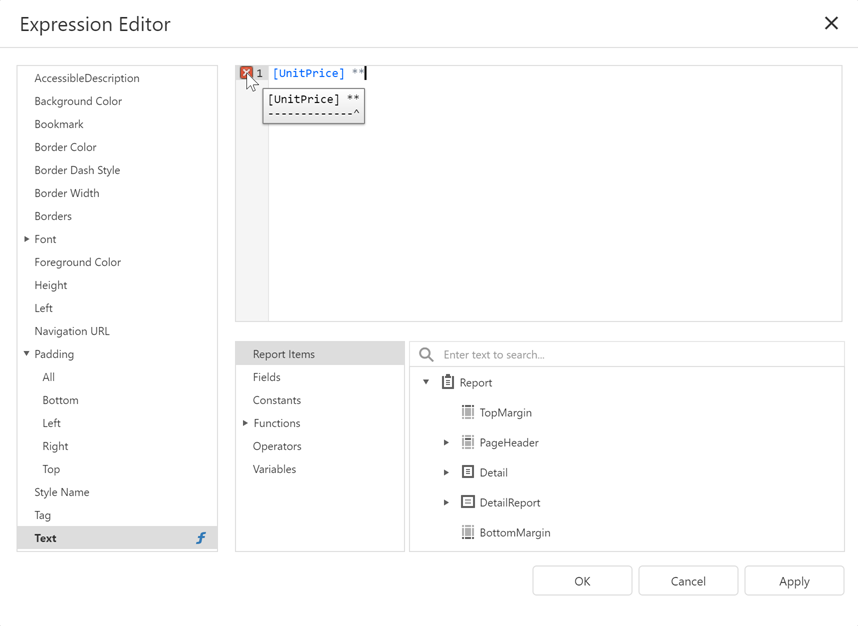The height and width of the screenshot is (626, 858).
Task: Expand the Font property group
Action: [25, 239]
